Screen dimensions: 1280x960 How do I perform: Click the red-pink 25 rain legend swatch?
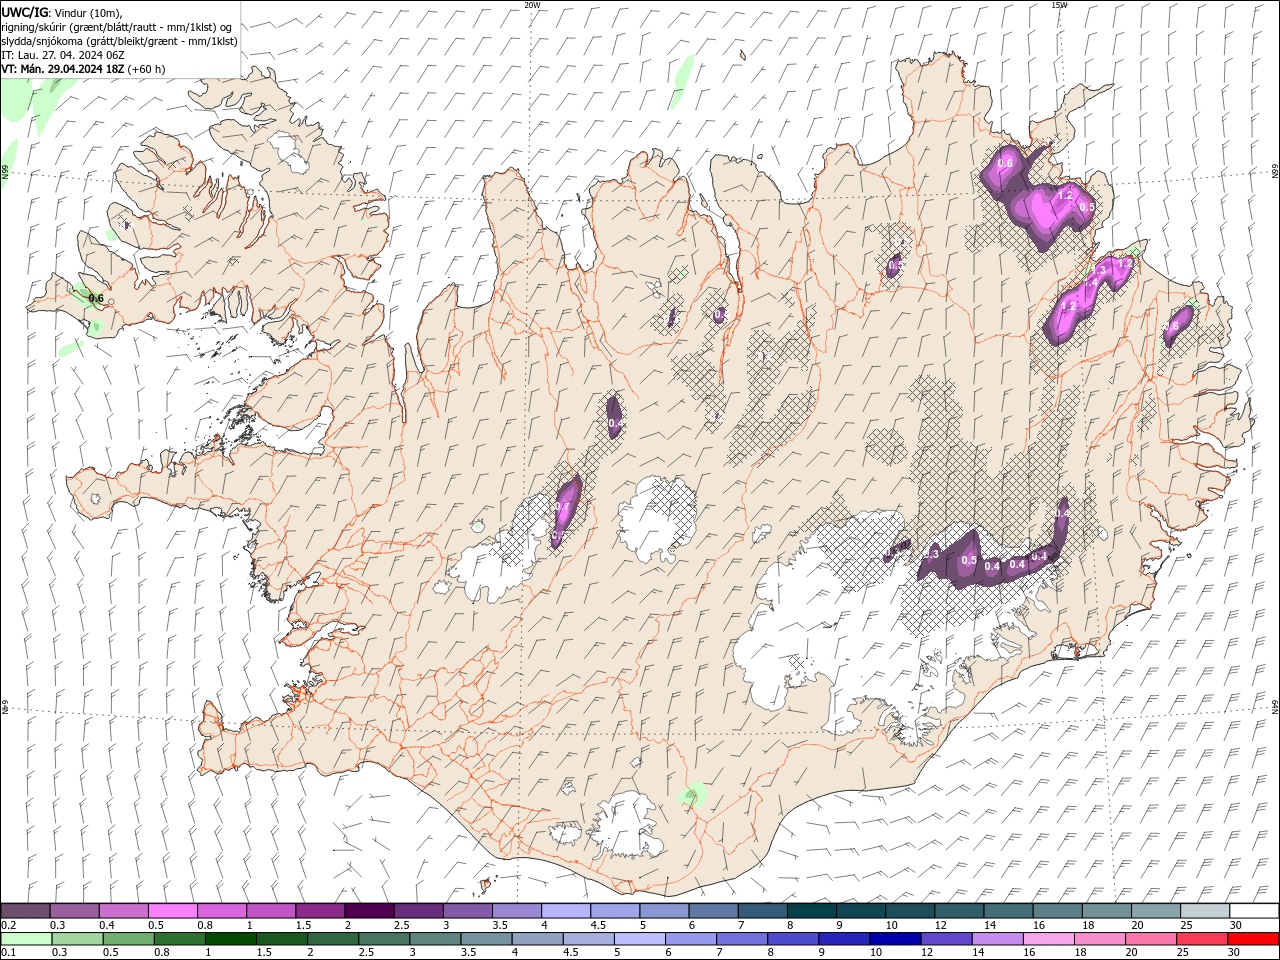1201,939
